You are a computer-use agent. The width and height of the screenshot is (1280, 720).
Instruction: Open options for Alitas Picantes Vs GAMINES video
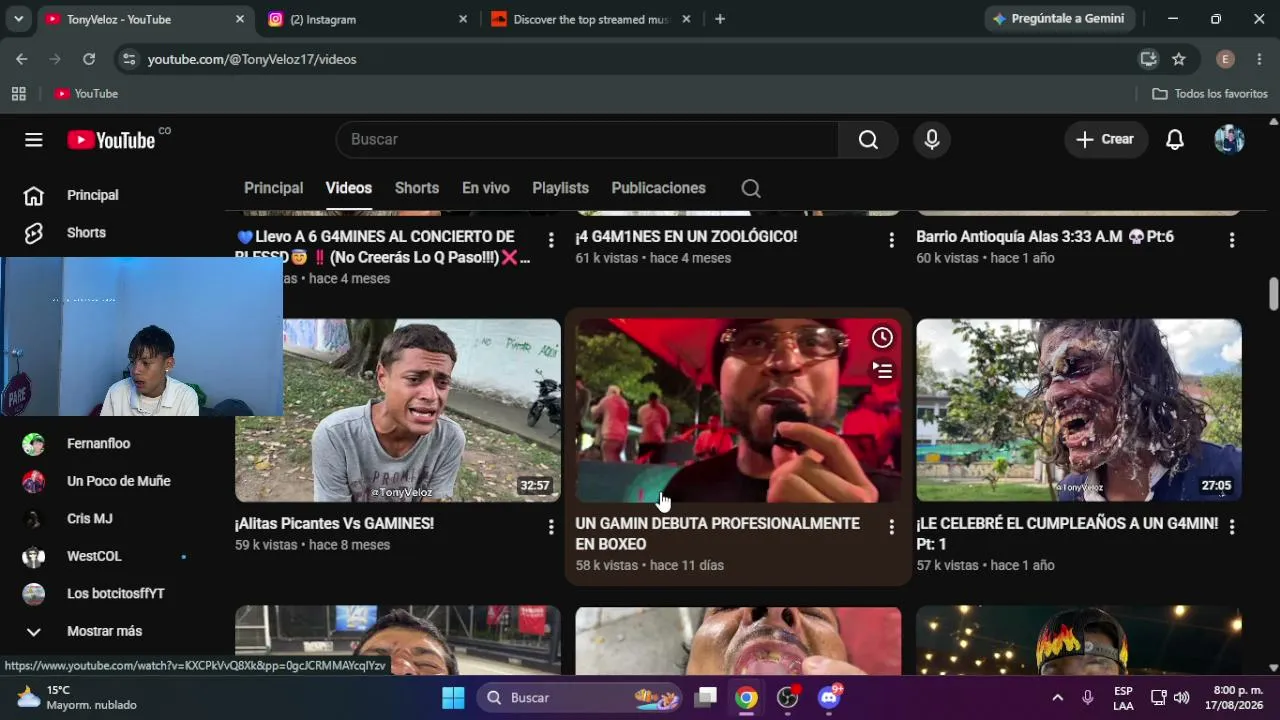click(x=551, y=526)
